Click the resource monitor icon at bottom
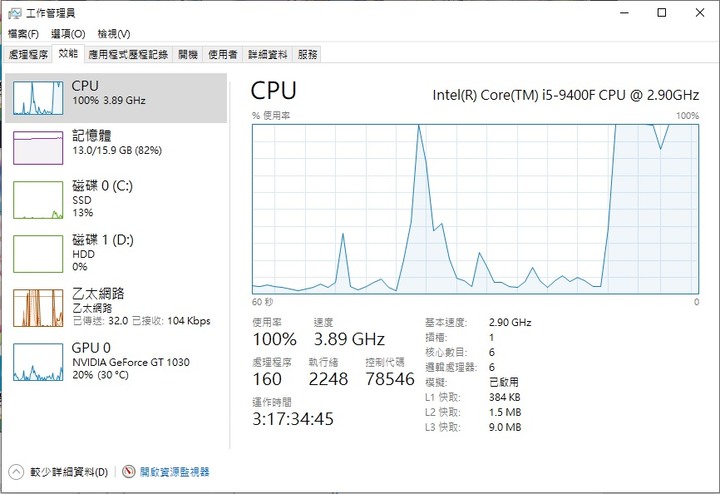Screen dimensions: 720x494 [129, 472]
